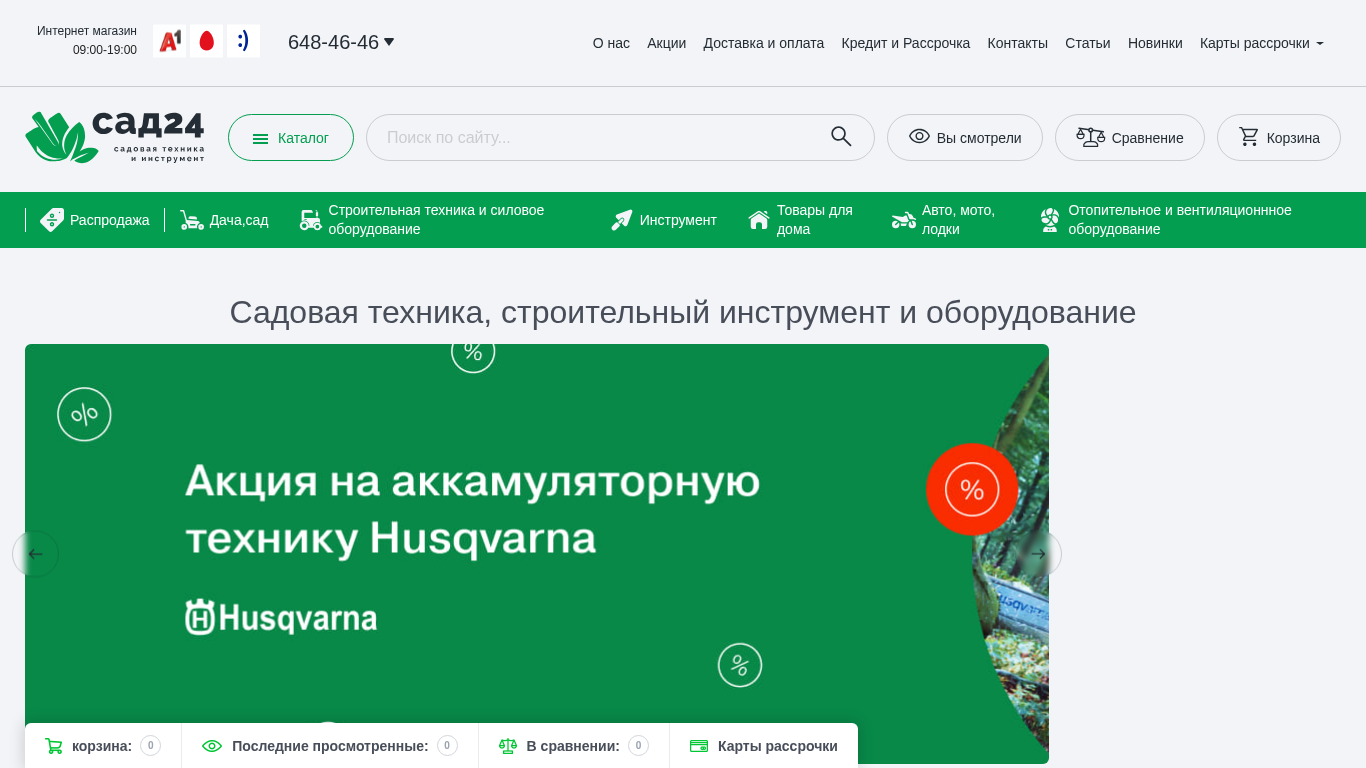Go to next banner slide
The height and width of the screenshot is (768, 1366).
(x=1038, y=554)
